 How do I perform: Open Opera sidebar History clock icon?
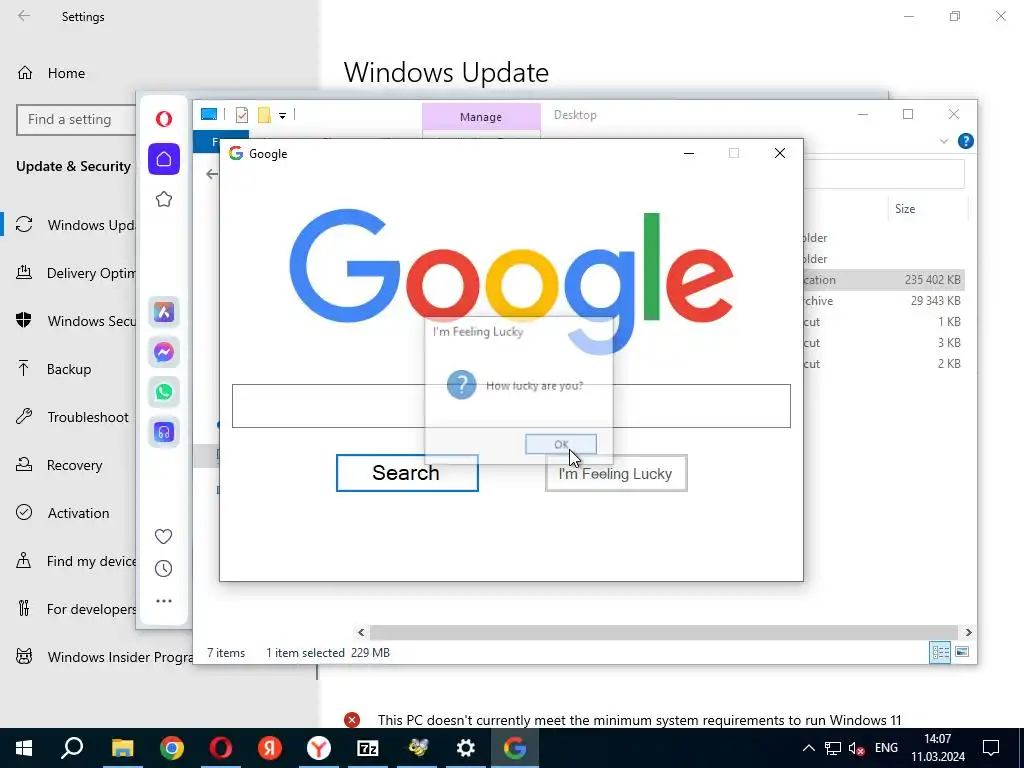[x=163, y=569]
